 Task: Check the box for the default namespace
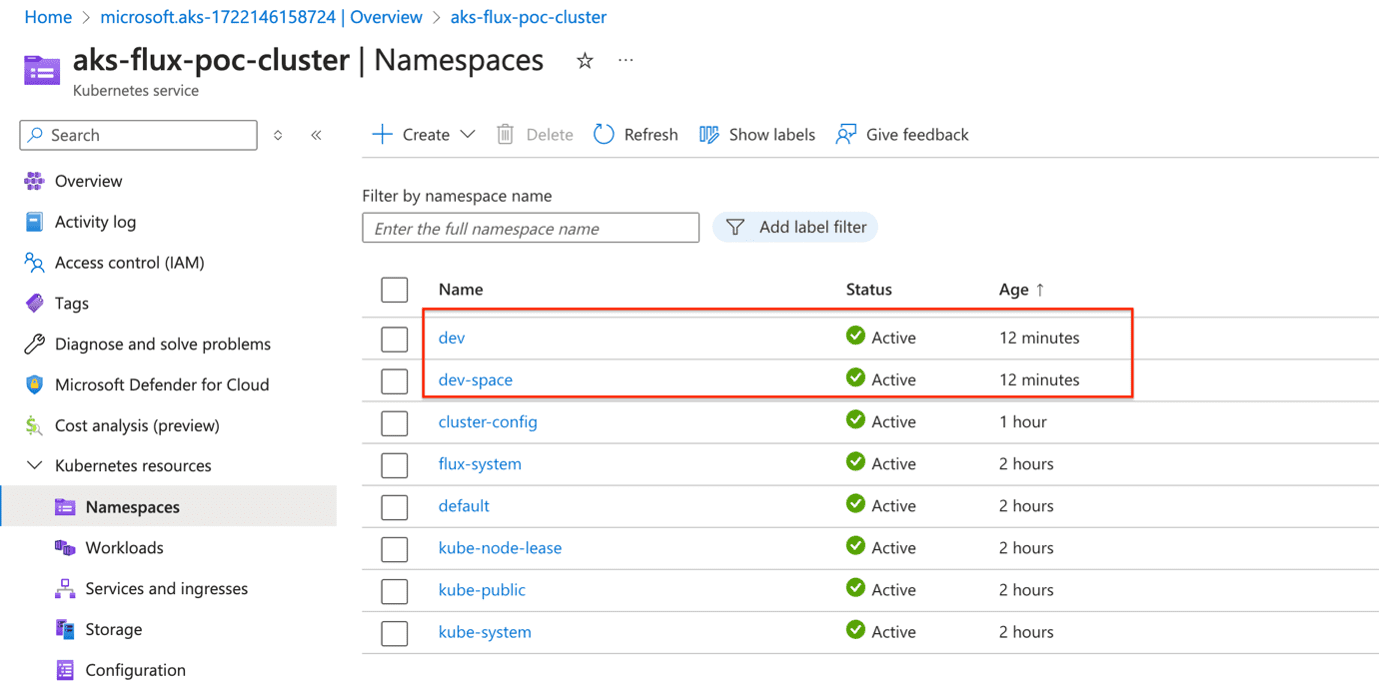coord(395,507)
